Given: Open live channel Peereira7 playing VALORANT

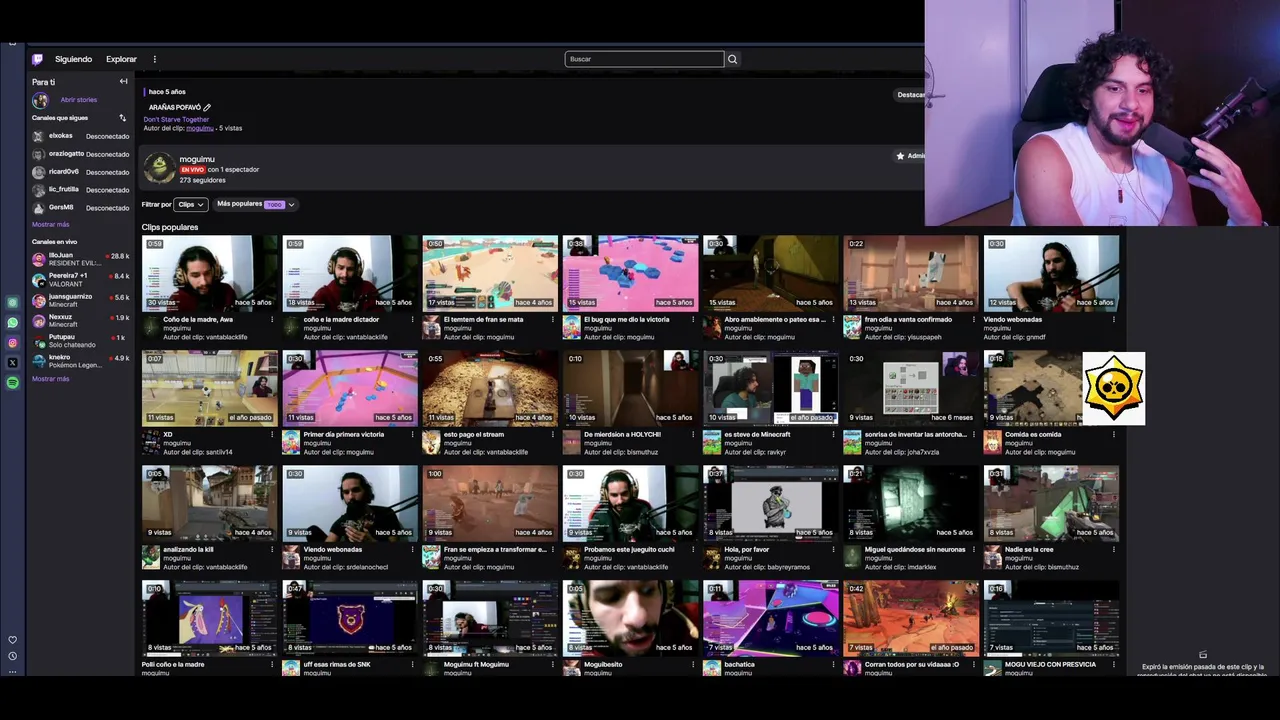Looking at the screenshot, I should 80,279.
